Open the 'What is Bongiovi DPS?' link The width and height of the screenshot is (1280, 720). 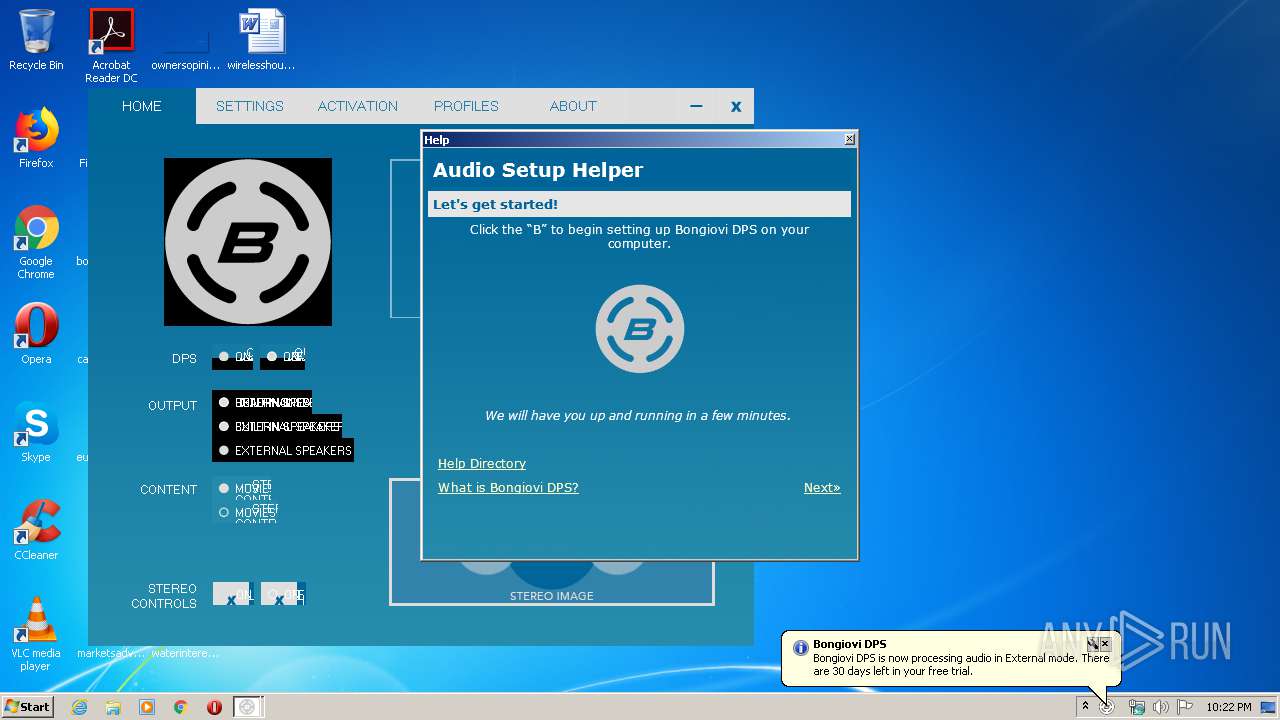pos(508,487)
